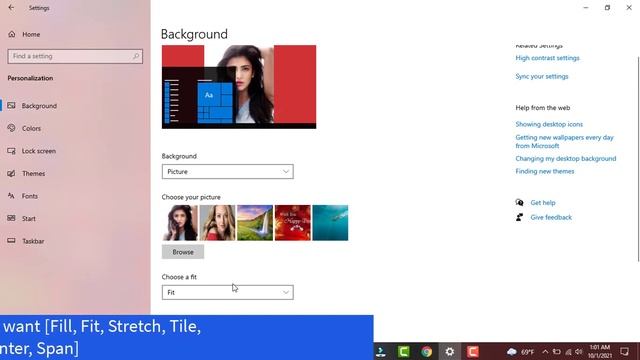
Task: Open the Background type dropdown showing Picture
Action: (227, 172)
